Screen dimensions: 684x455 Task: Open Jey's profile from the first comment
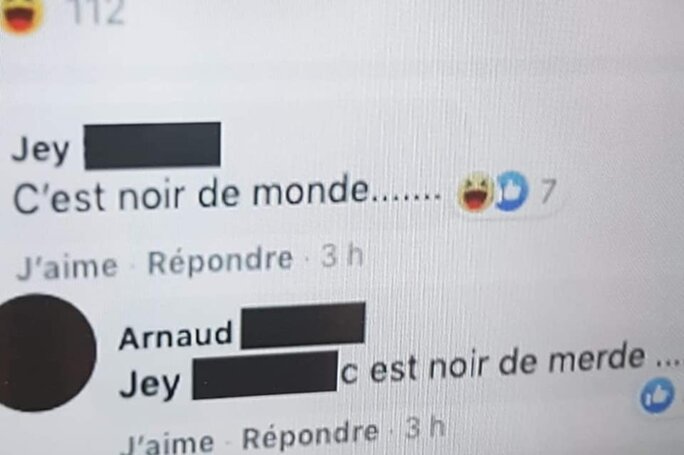coord(40,151)
